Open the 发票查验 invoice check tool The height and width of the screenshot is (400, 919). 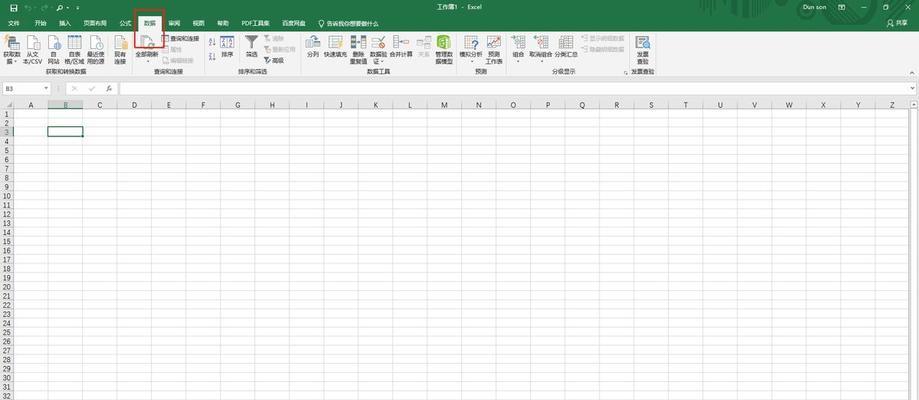[642, 48]
